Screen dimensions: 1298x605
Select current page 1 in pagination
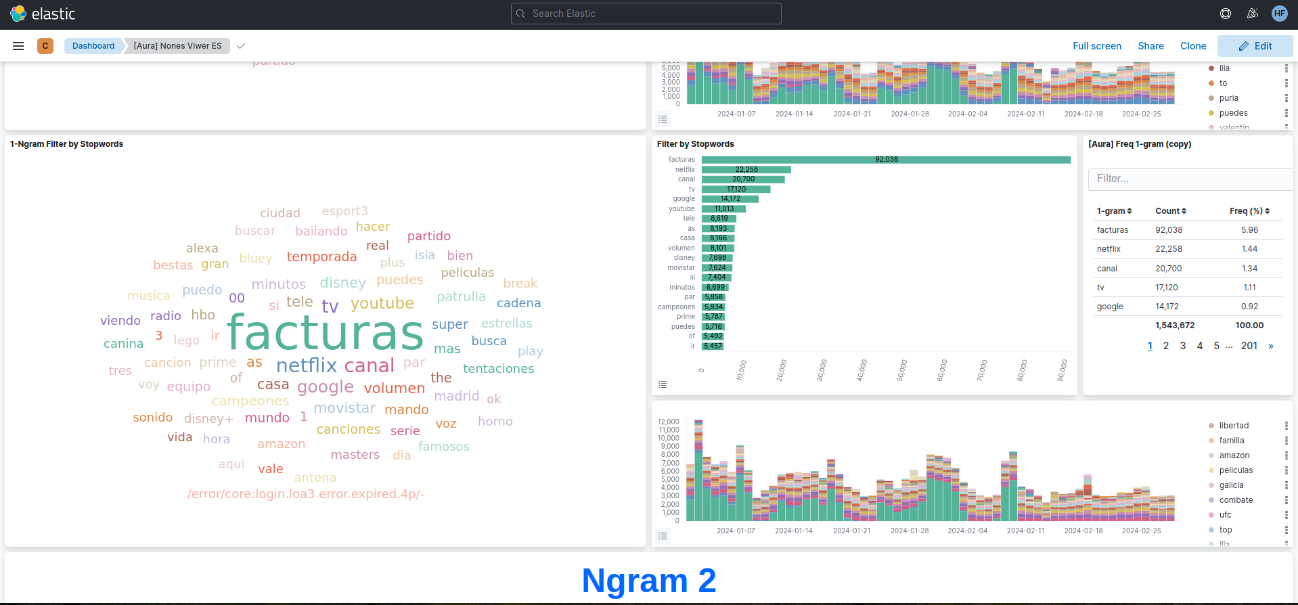(1150, 346)
